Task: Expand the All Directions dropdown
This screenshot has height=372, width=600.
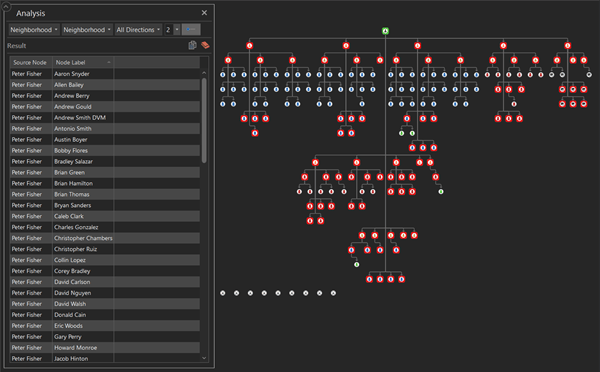Action: 138,29
